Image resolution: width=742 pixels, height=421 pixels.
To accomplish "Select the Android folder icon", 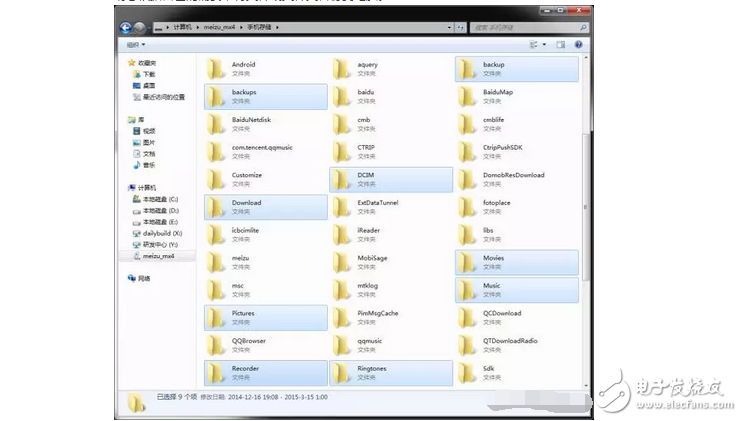I will tap(216, 69).
